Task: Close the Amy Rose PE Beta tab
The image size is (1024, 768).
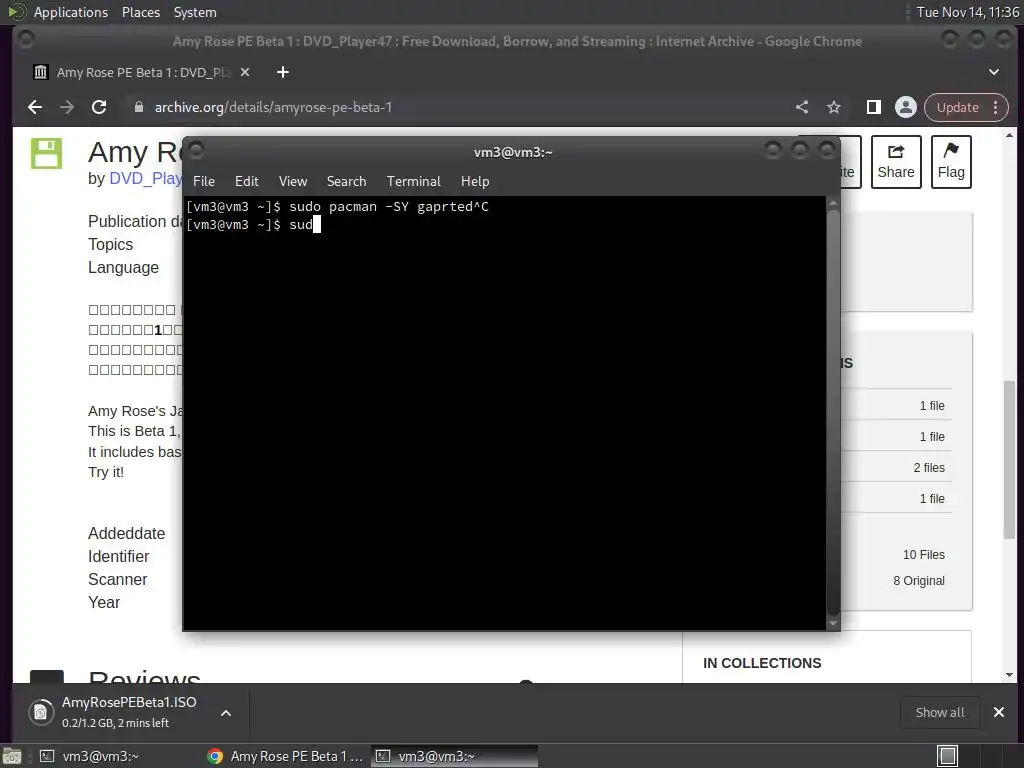Action: coord(245,72)
